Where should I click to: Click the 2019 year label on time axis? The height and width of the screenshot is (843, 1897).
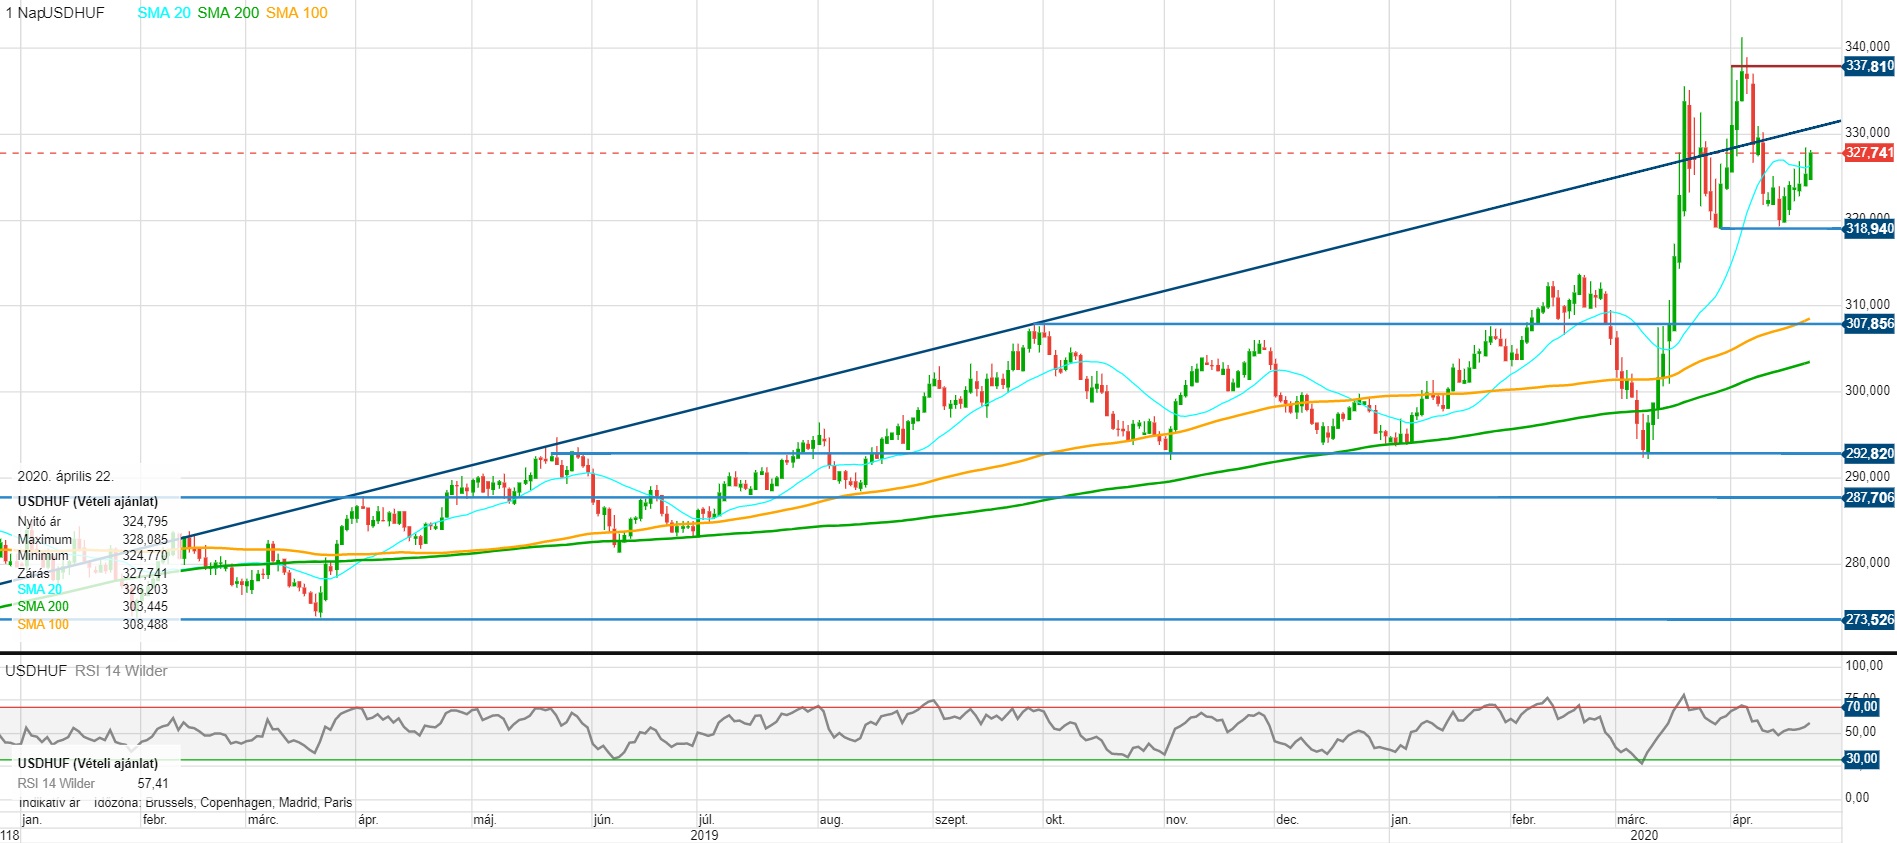pyautogui.click(x=704, y=835)
